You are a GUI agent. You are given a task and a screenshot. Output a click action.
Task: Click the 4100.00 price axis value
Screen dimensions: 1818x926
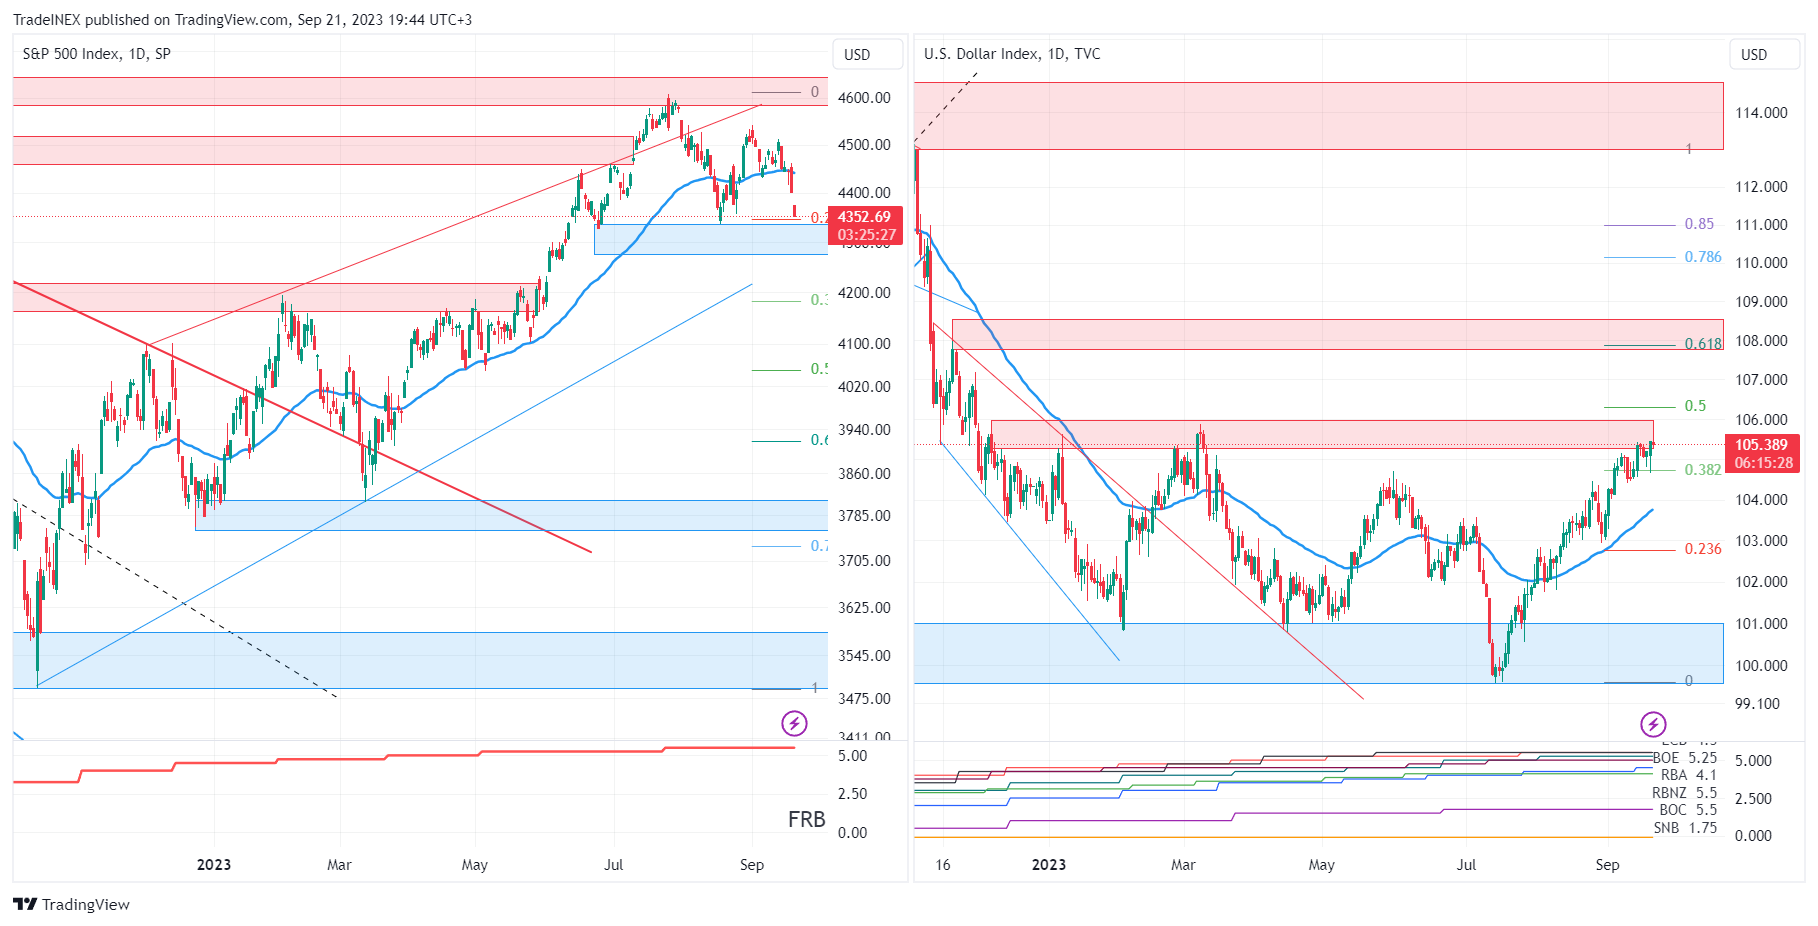coord(864,344)
